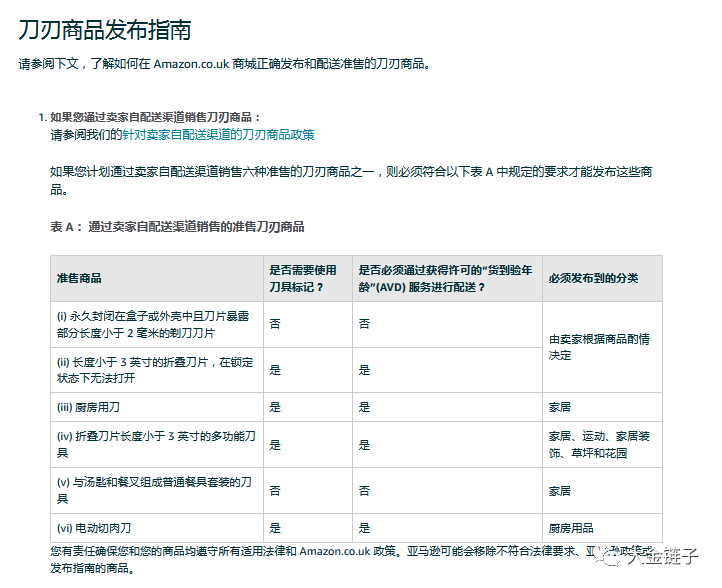Click the 货到验年龄 (AVD) column header
Viewport: 722px width, 588px height.
pyautogui.click(x=447, y=278)
